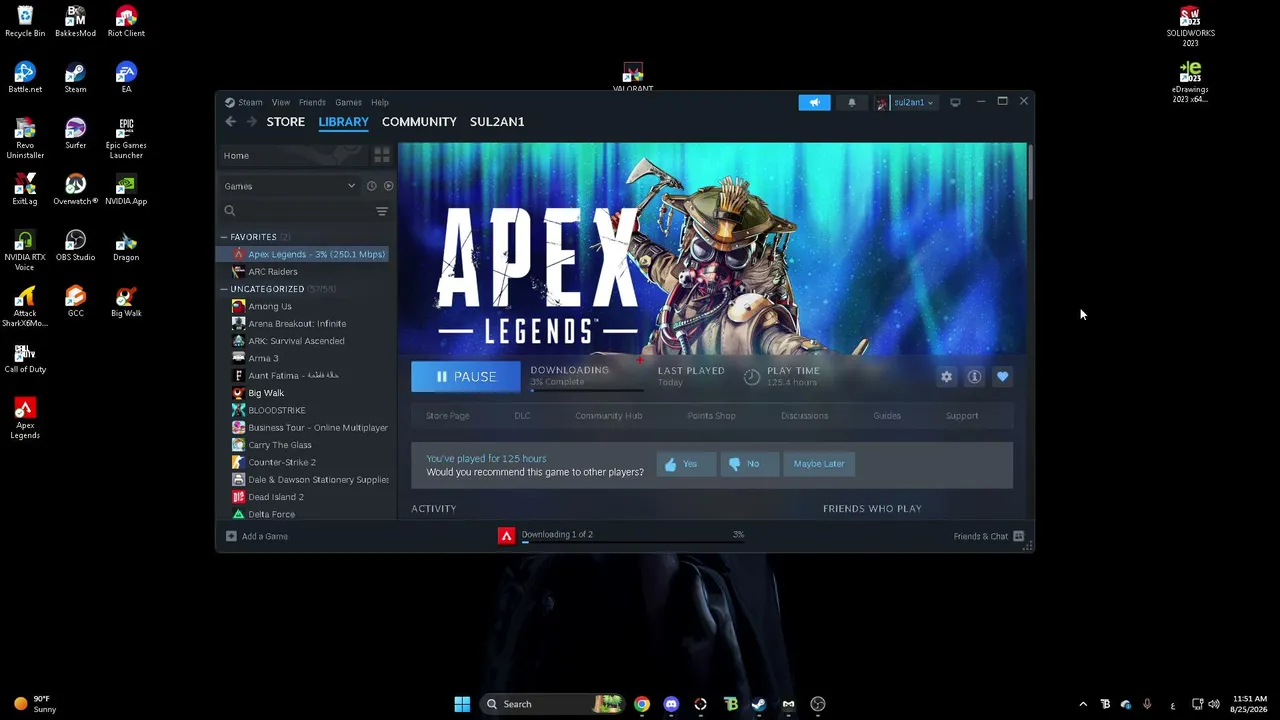The image size is (1280, 720).
Task: Click the Apex Legends download manager icon
Action: click(506, 536)
